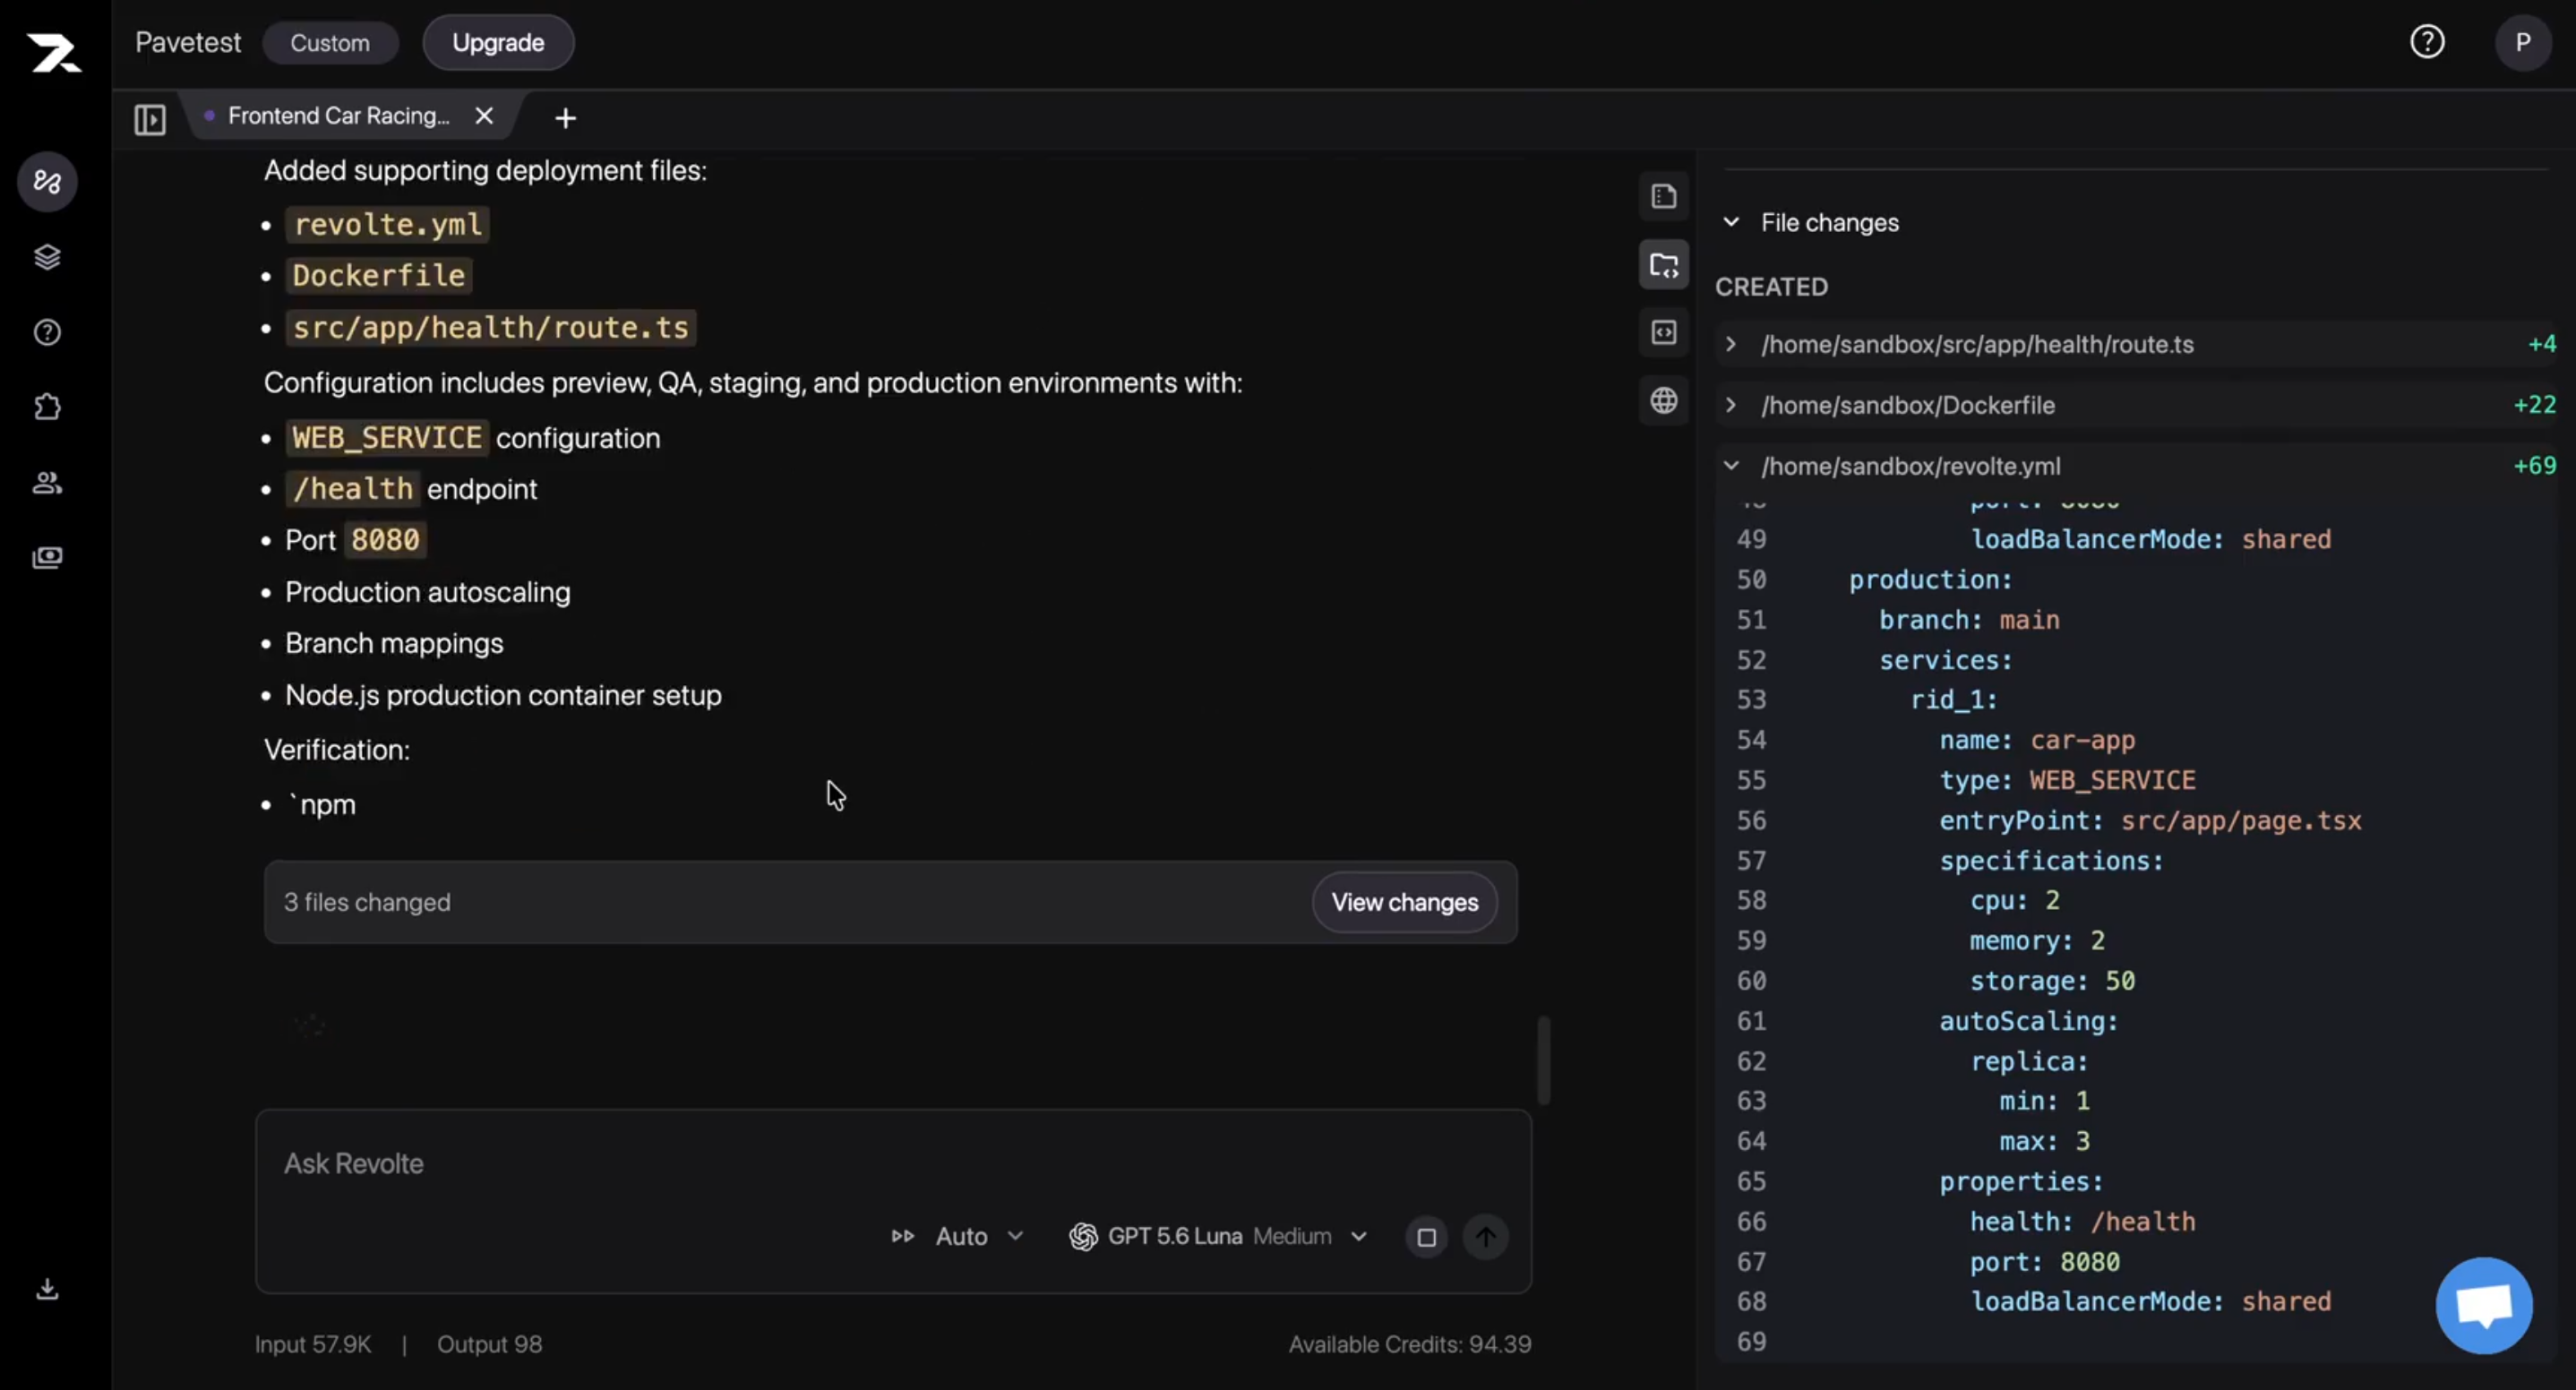Click the Pavetest workspace name
This screenshot has height=1390, width=2576.
point(188,42)
